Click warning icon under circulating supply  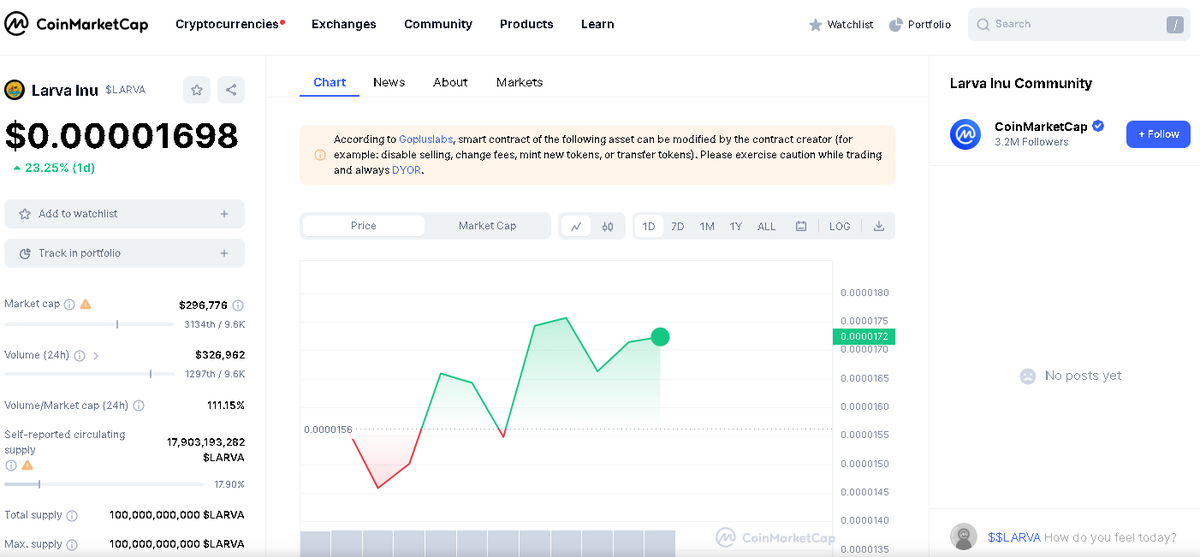pos(27,465)
